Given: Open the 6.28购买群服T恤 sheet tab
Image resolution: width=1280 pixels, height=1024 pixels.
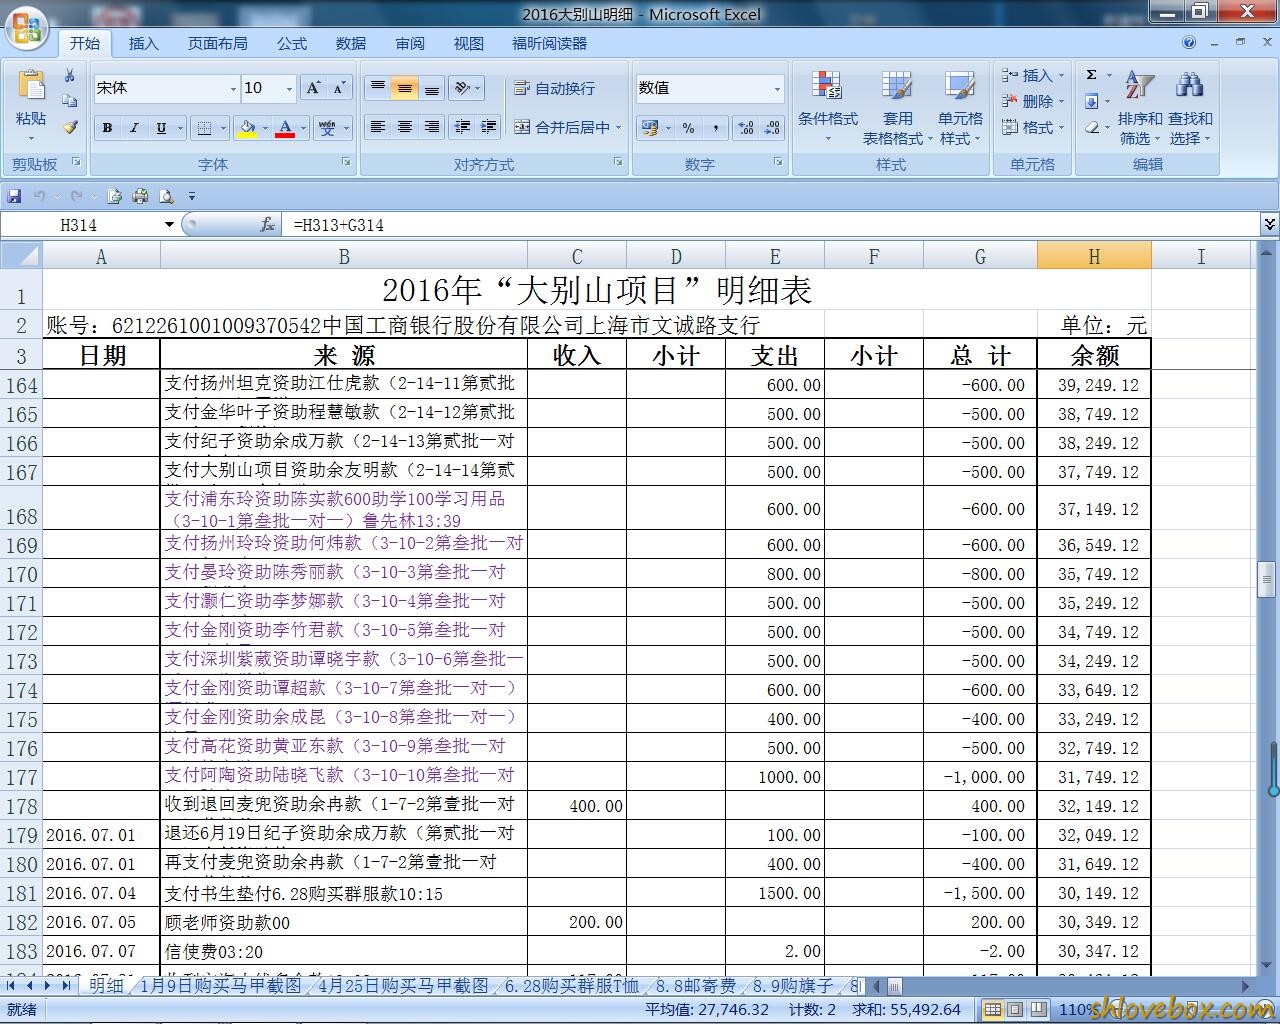Looking at the screenshot, I should [571, 985].
